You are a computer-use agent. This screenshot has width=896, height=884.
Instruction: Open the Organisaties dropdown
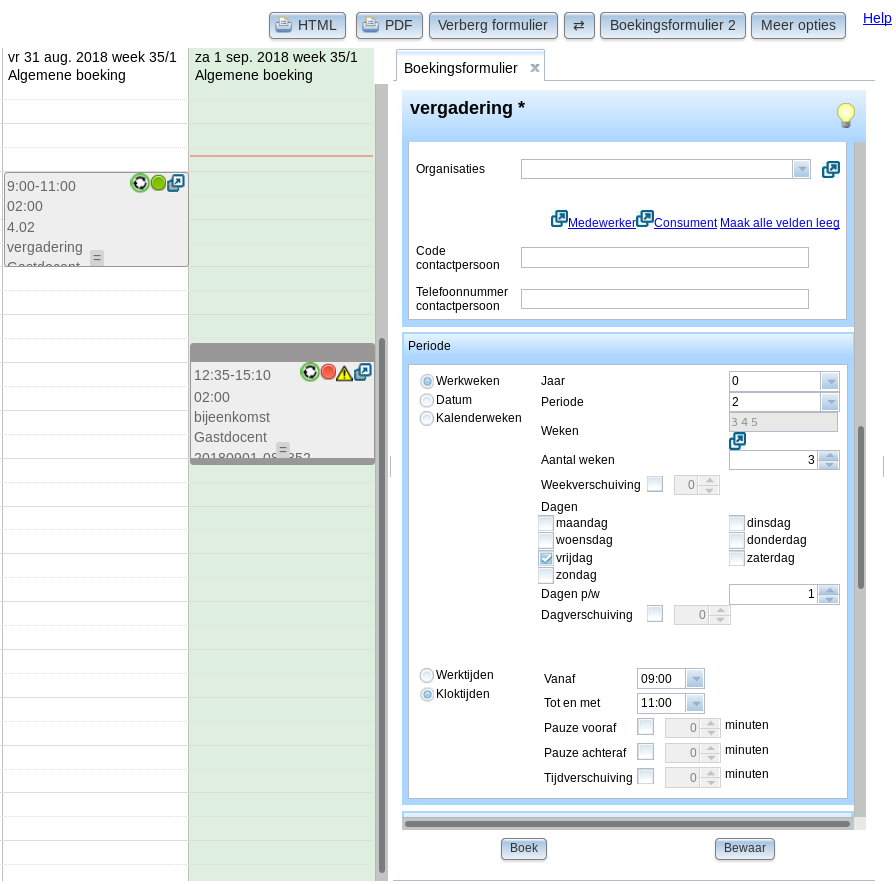[801, 169]
